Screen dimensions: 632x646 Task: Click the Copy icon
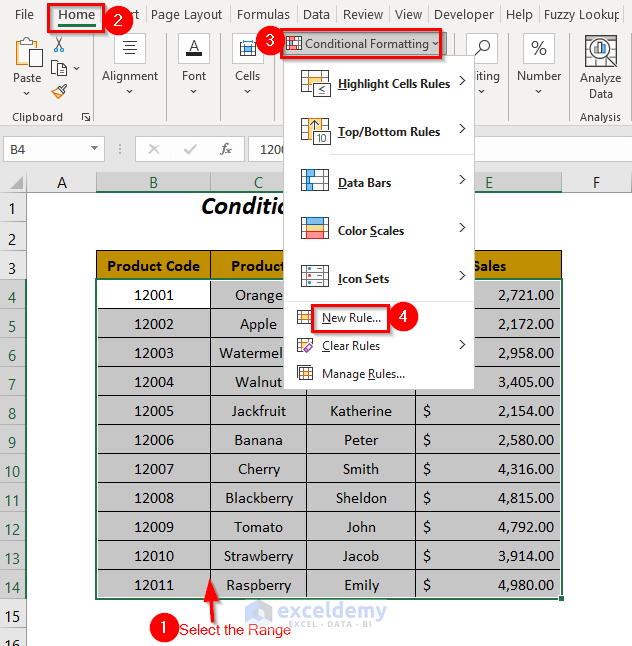(x=59, y=68)
